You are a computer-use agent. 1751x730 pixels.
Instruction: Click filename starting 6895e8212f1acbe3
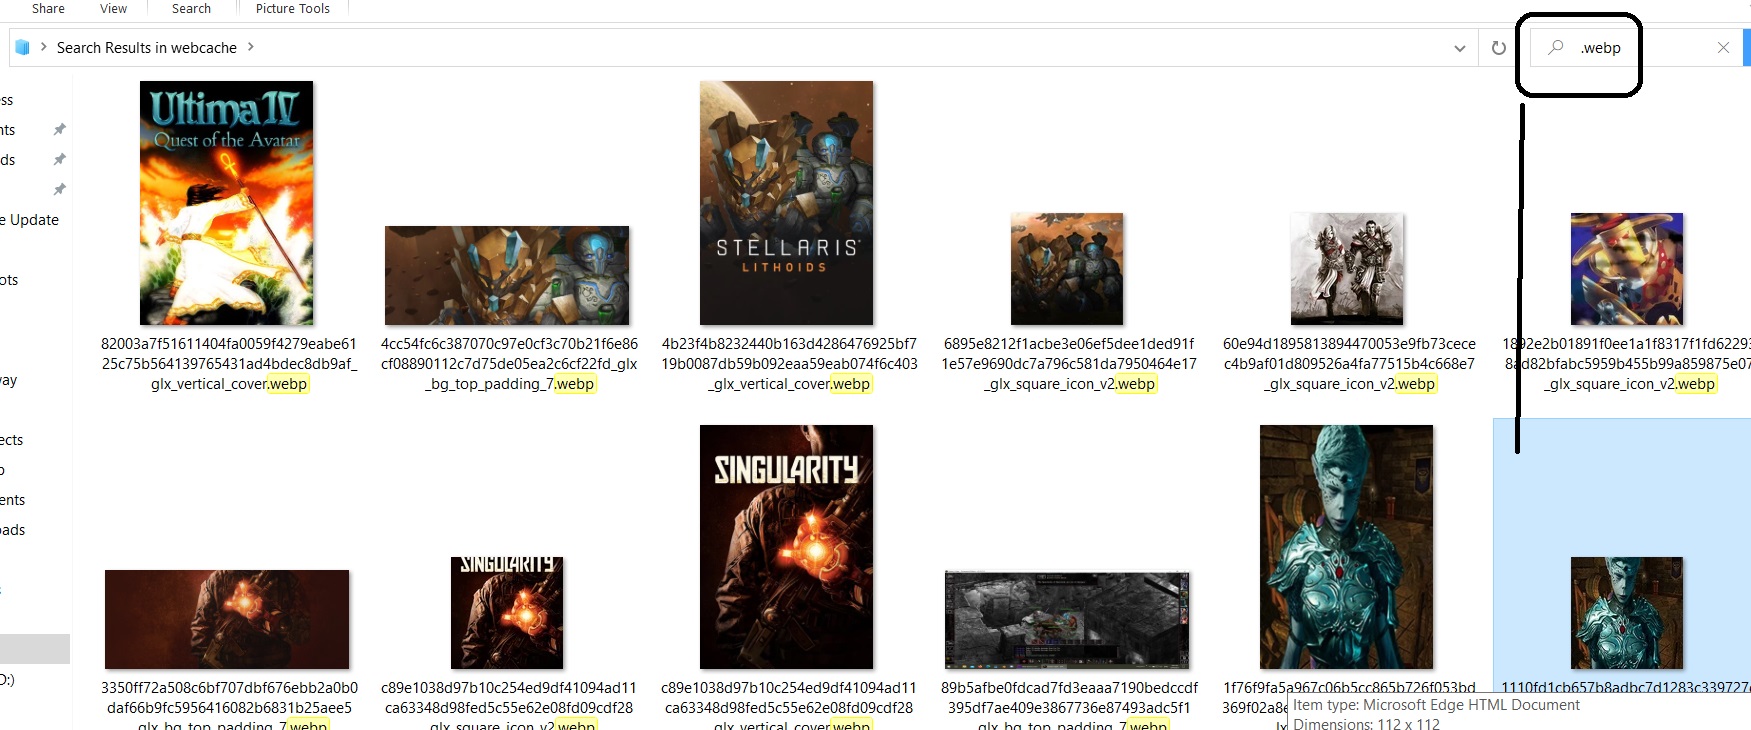(1069, 364)
